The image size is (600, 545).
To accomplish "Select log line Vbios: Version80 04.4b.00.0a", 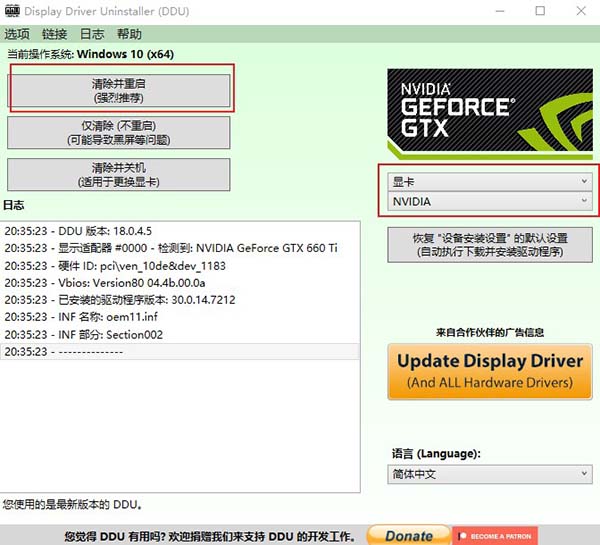I will coord(180,283).
